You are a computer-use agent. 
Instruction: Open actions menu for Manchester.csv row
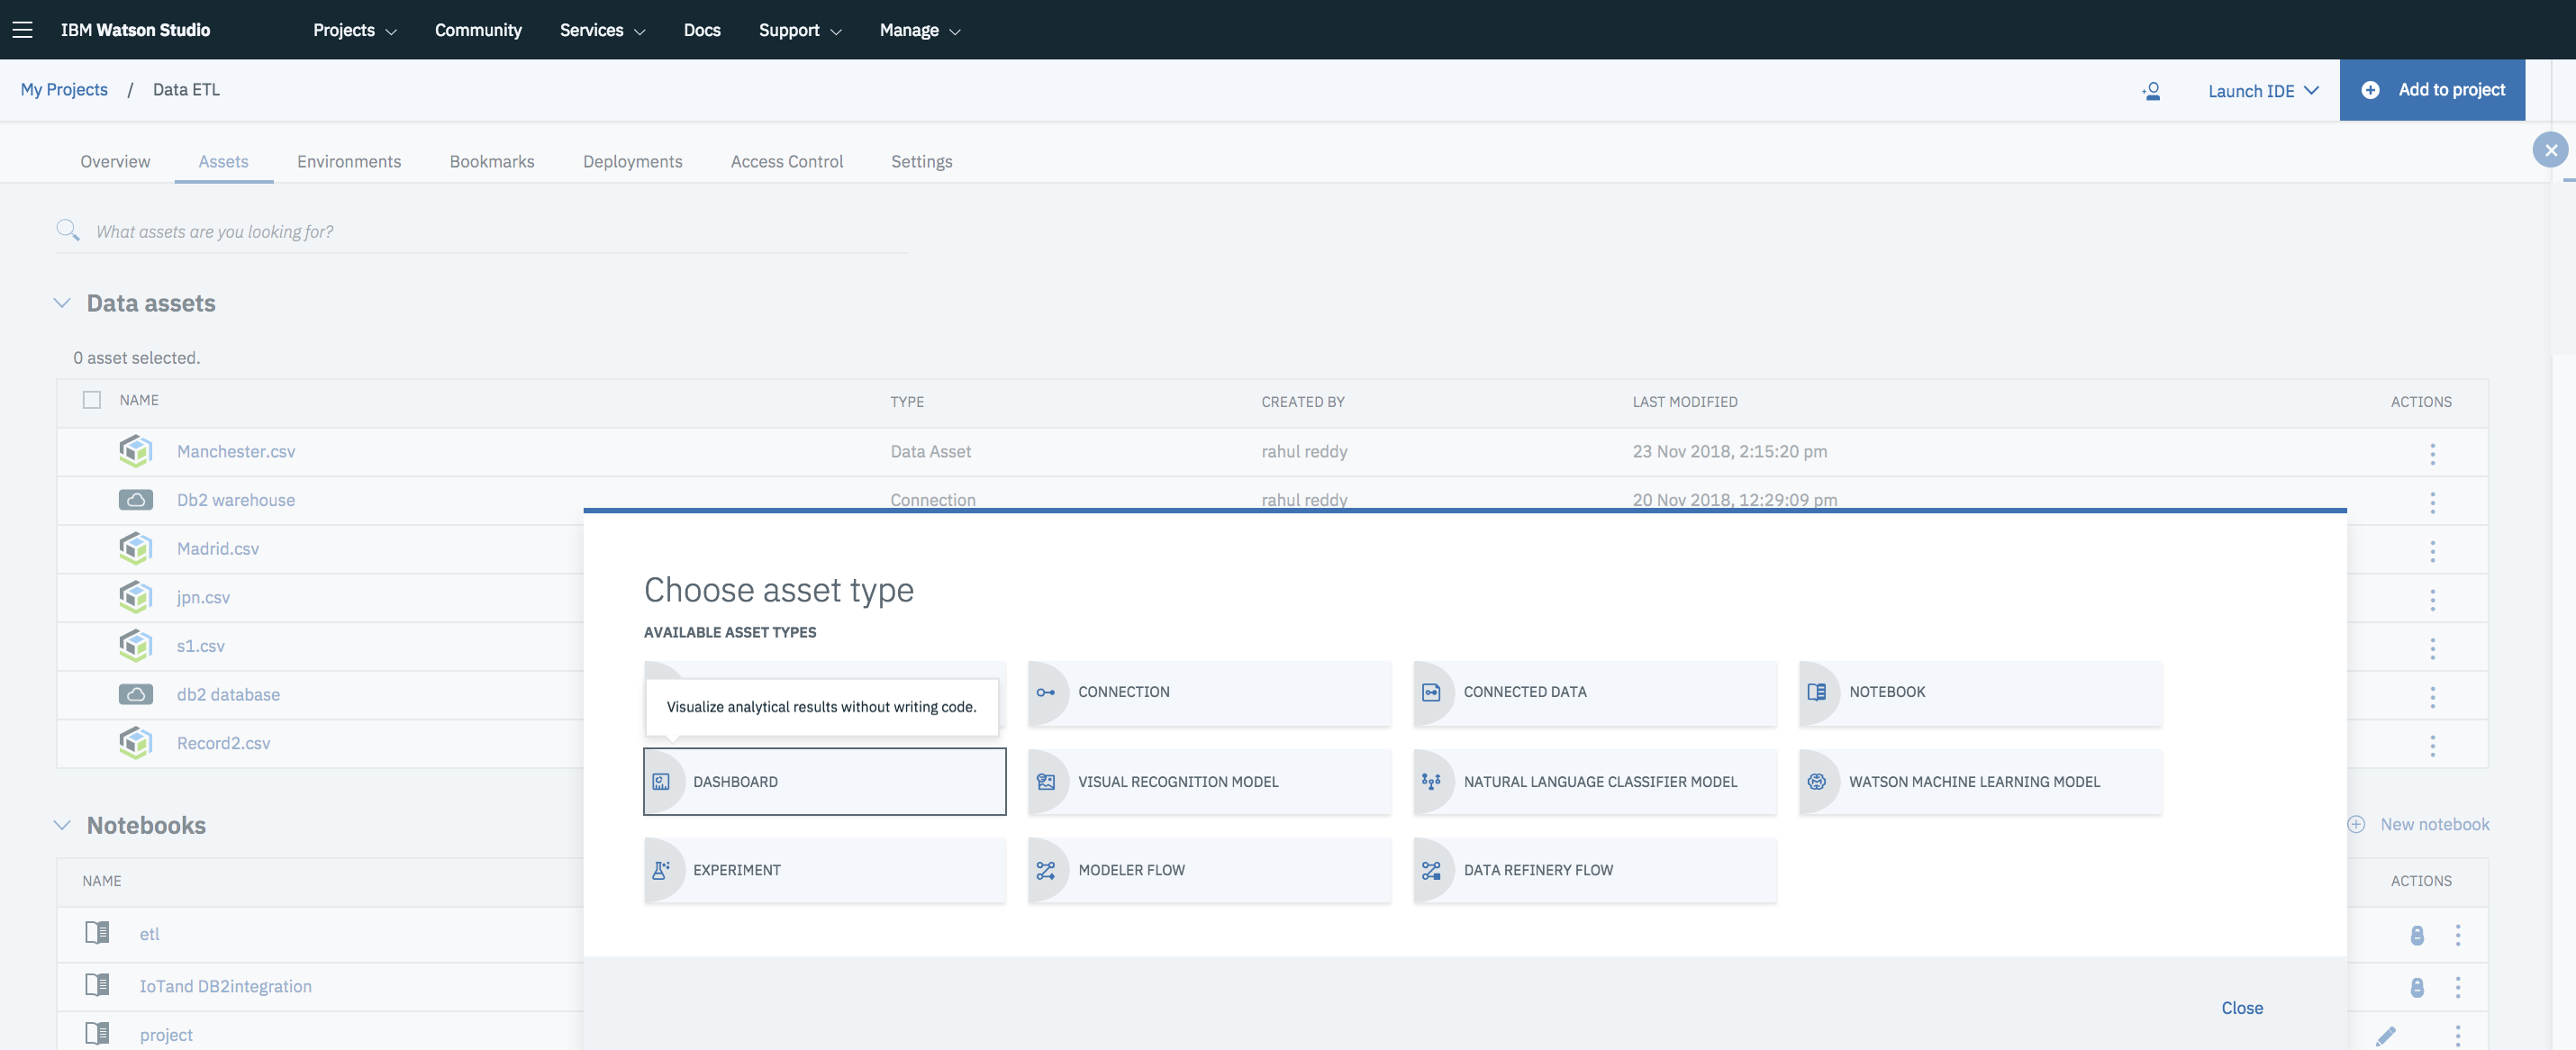[2432, 453]
